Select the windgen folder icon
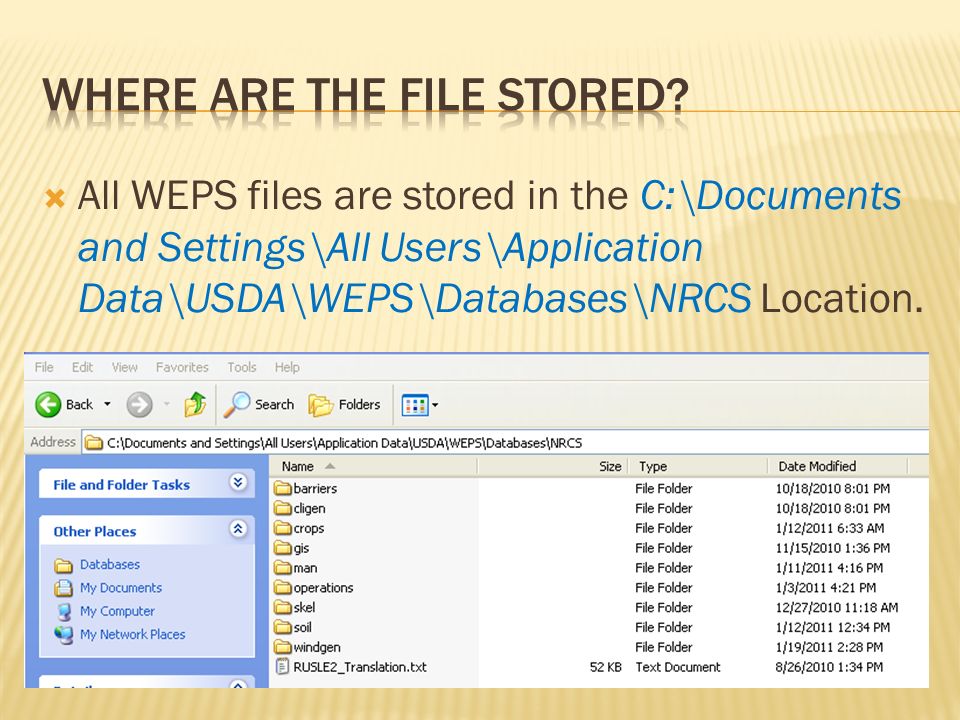Screen dimensions: 960x720 click(x=282, y=647)
